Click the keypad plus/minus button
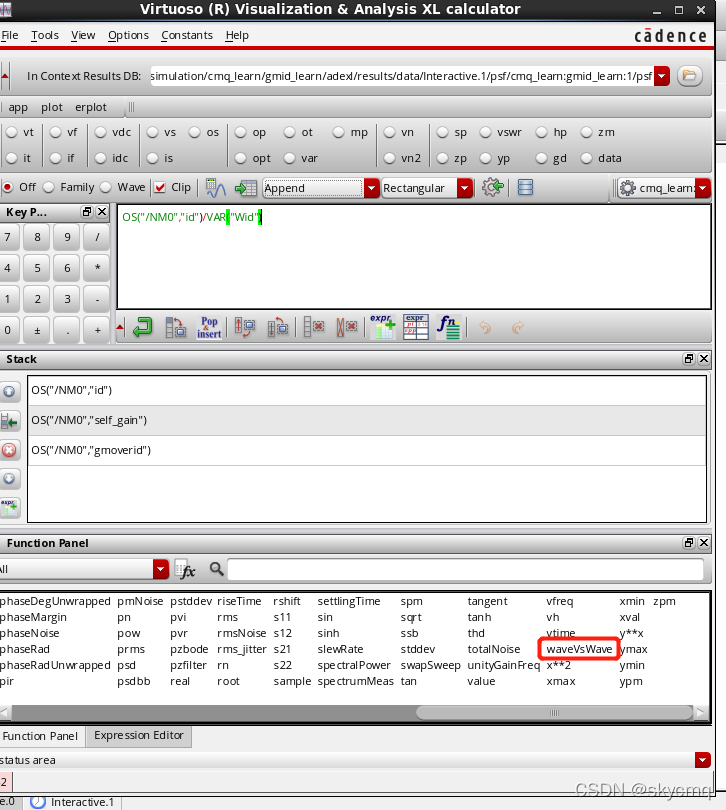This screenshot has height=810, width=726. (37, 331)
